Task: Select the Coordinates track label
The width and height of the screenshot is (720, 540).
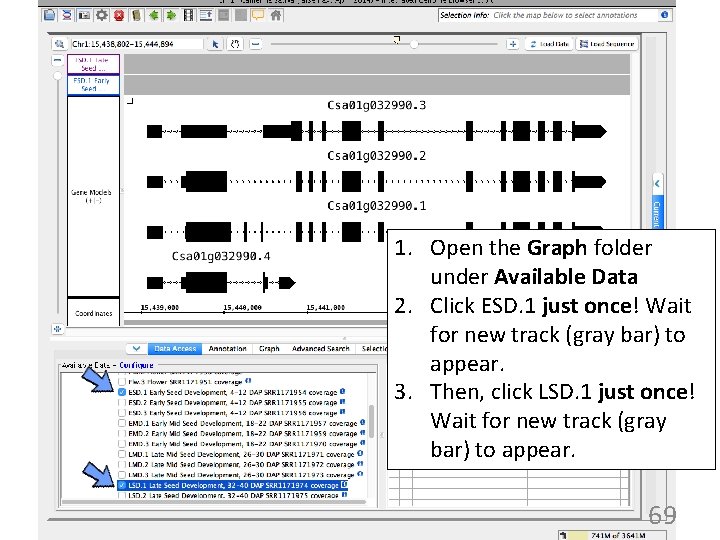Action: (93, 313)
